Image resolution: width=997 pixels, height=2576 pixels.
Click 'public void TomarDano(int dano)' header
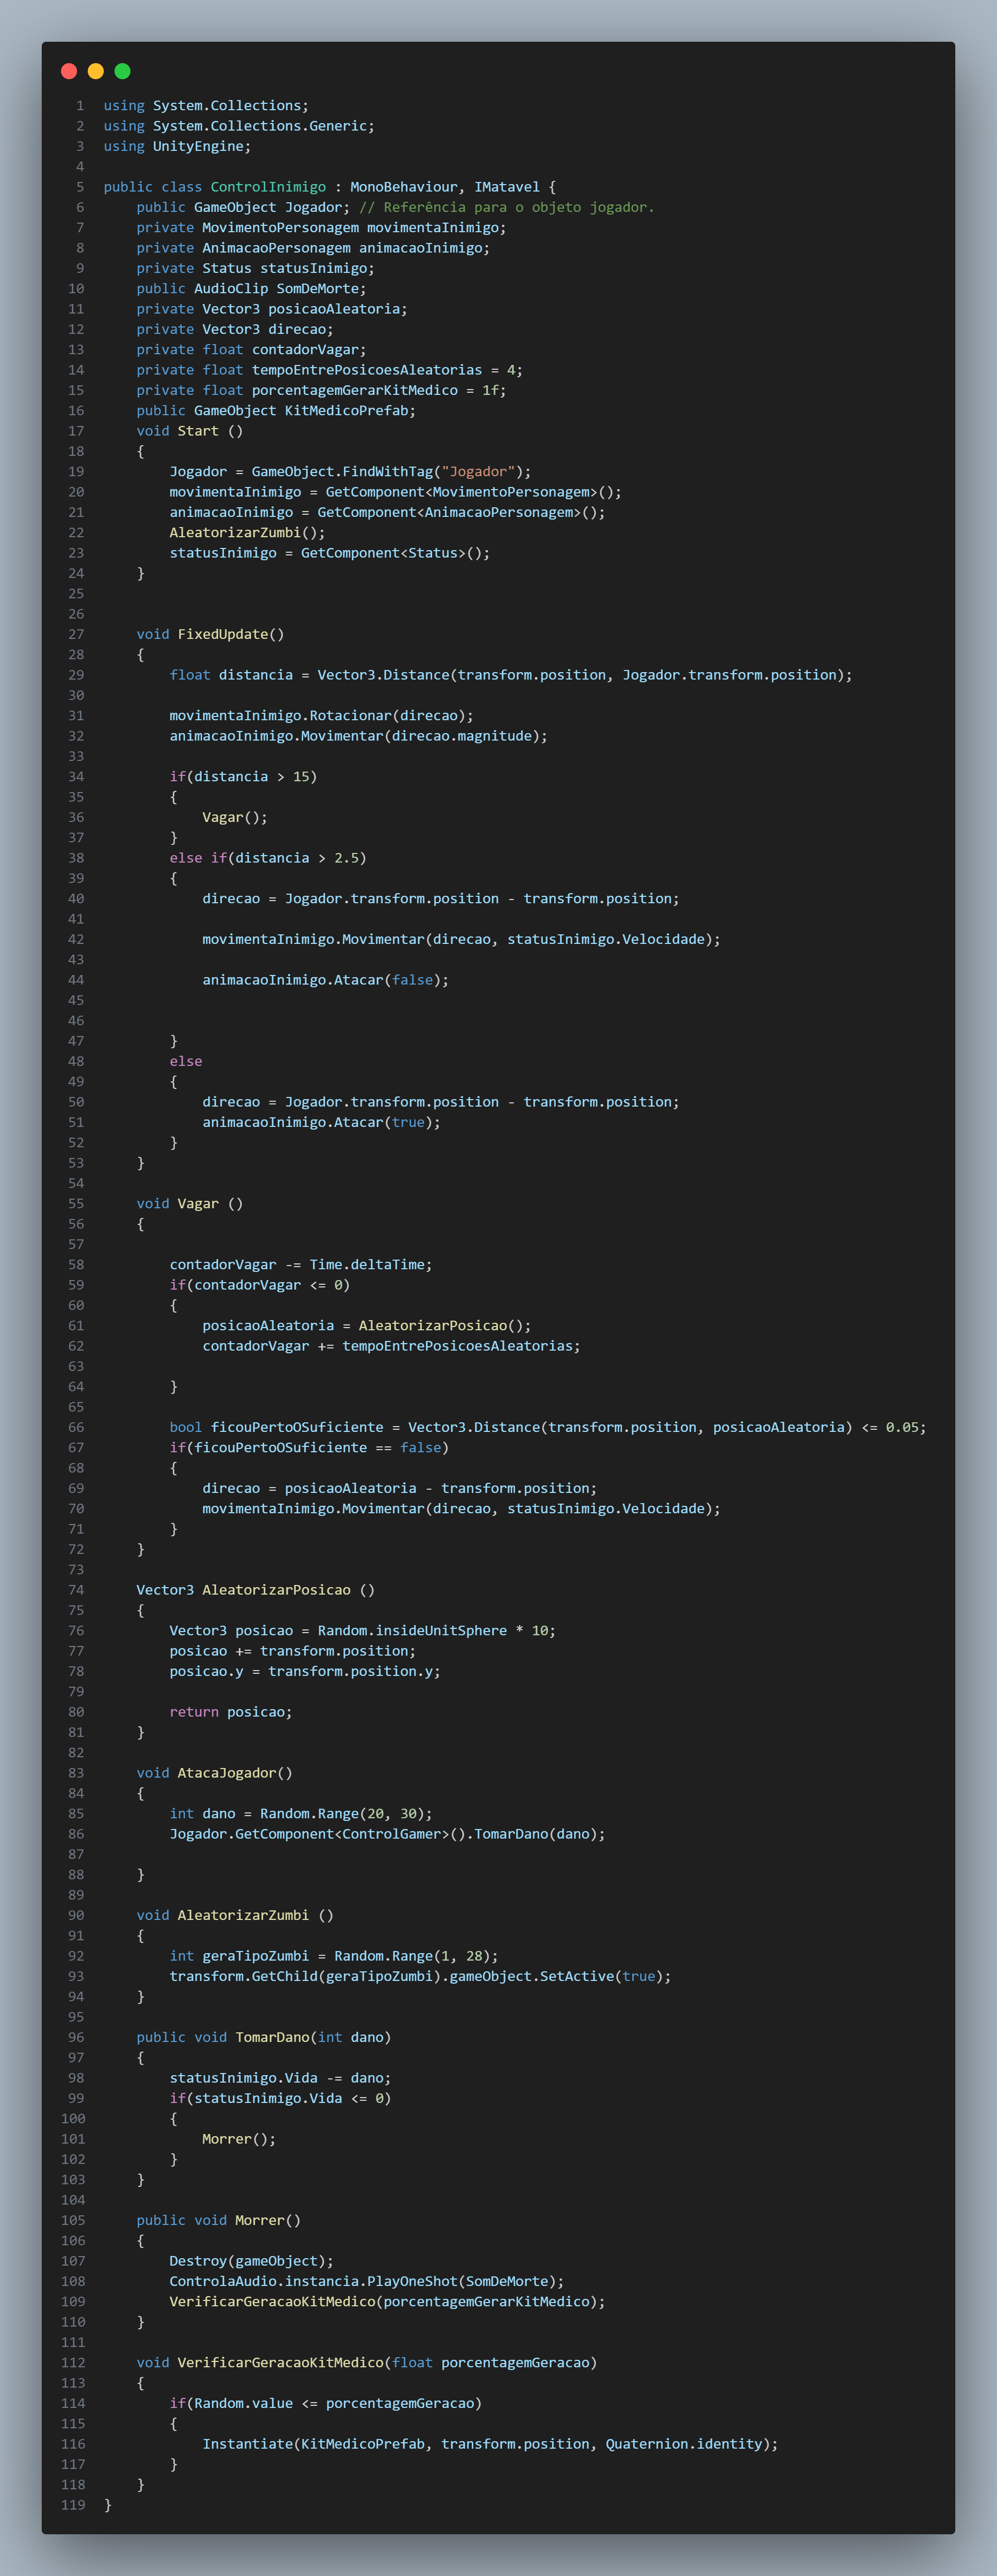click(x=264, y=2037)
